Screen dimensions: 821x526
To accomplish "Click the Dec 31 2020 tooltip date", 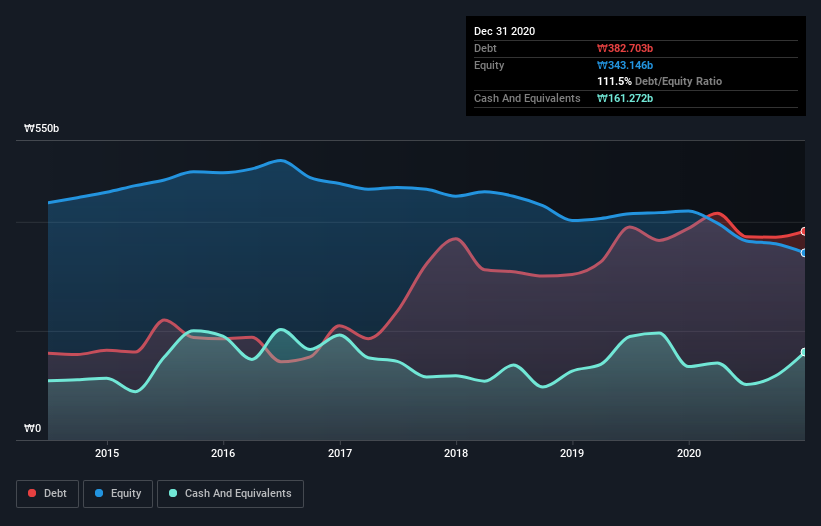I will click(x=504, y=31).
